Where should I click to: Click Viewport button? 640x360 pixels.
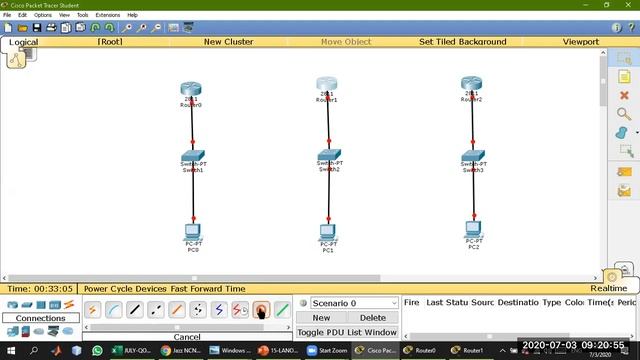(x=580, y=42)
